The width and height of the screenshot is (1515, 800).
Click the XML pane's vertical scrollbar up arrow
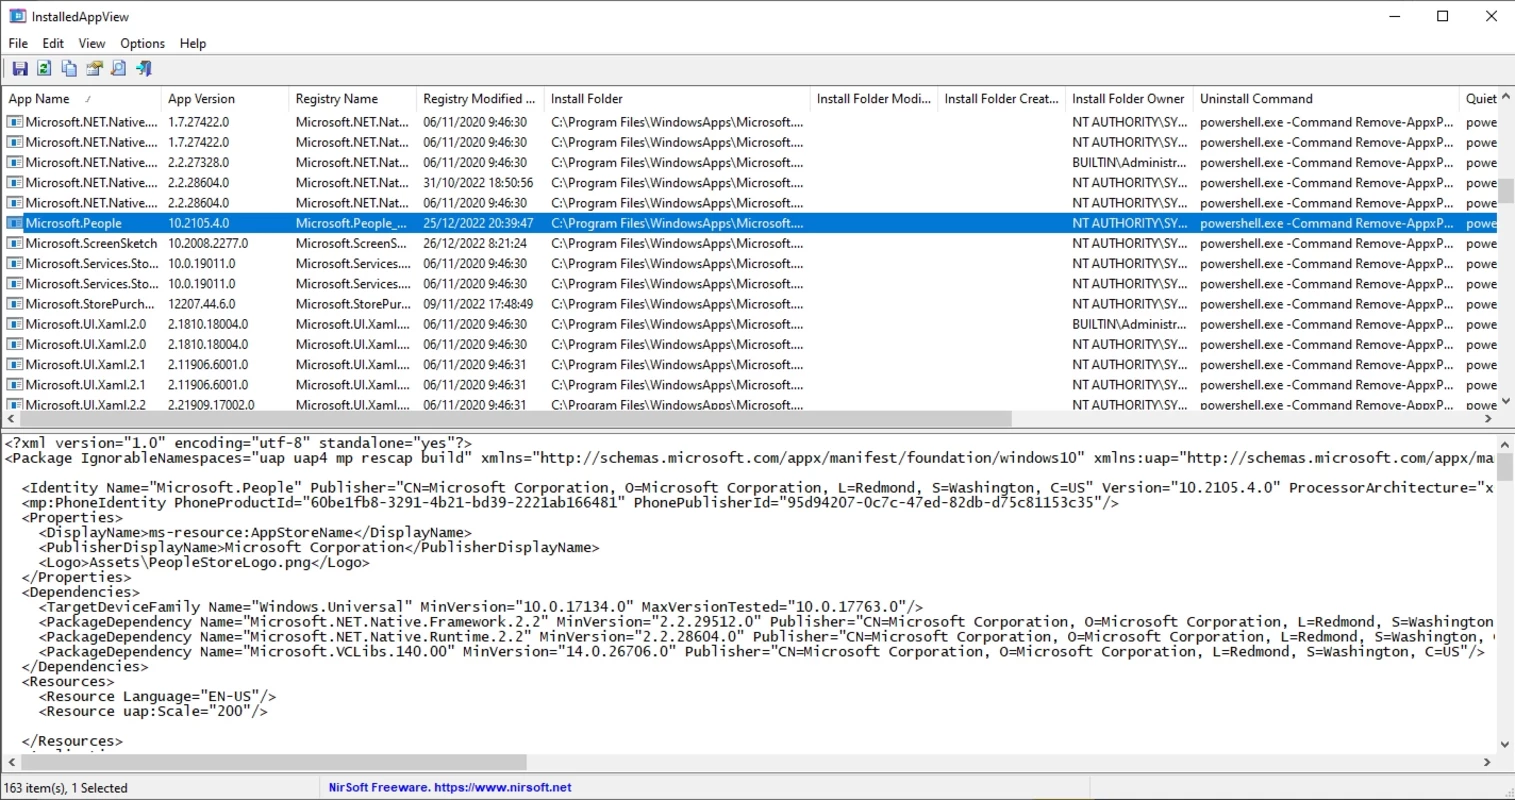(1505, 443)
